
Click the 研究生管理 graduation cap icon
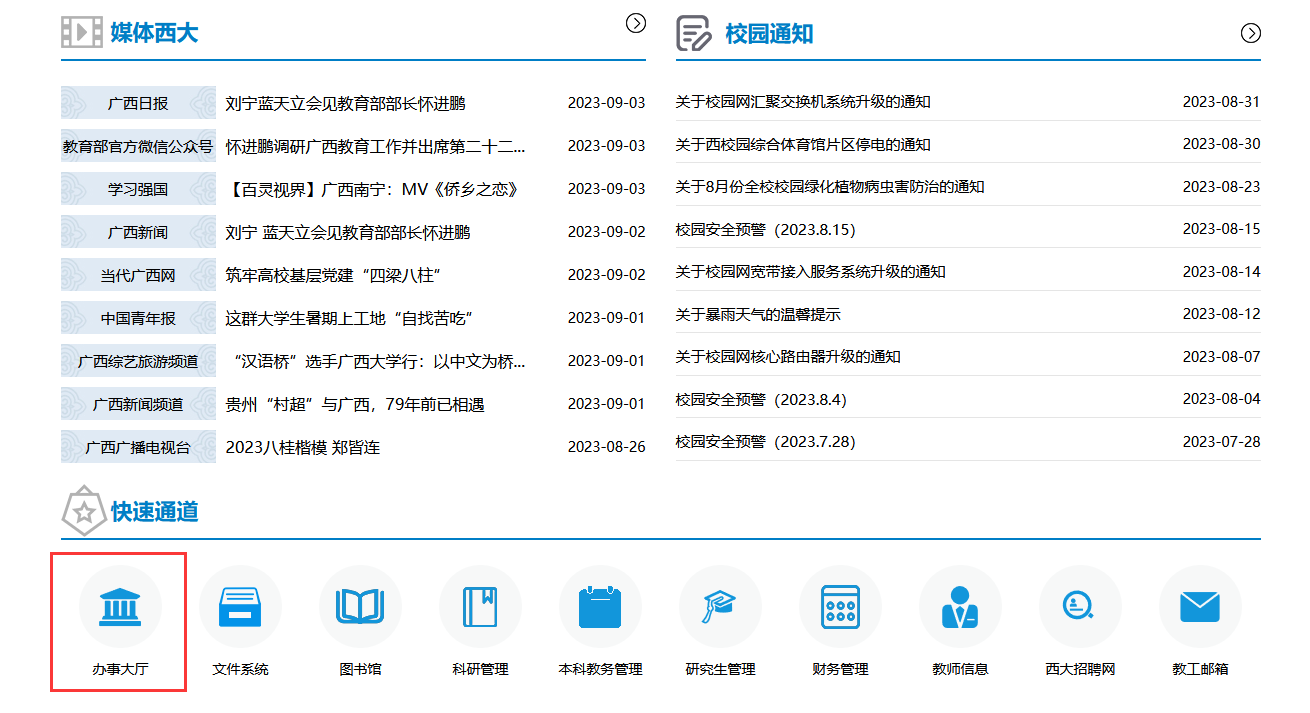(x=720, y=607)
